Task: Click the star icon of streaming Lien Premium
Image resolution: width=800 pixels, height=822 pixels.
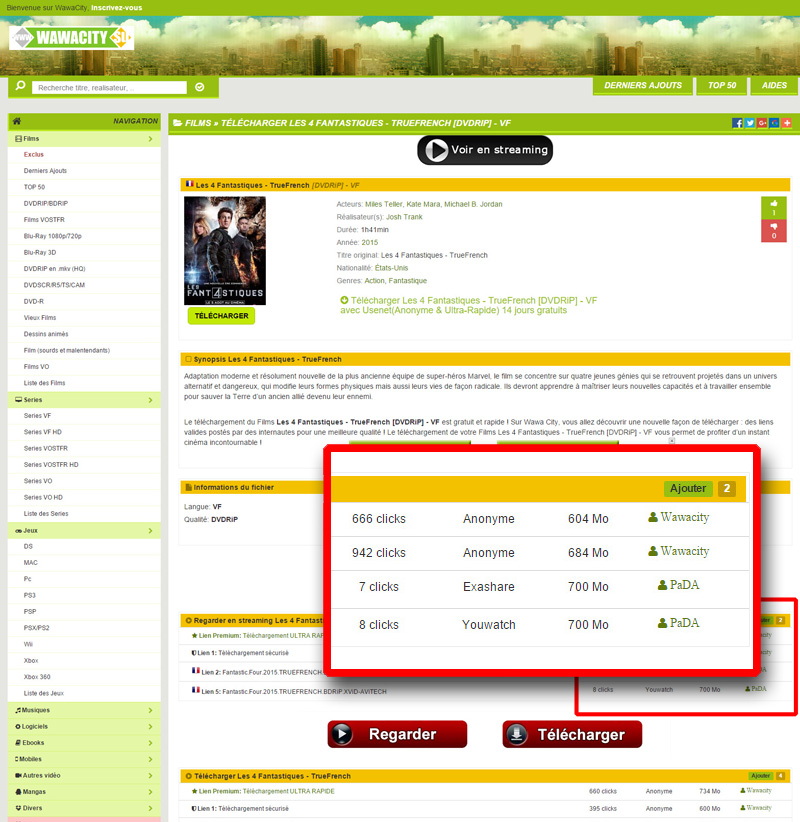Action: coord(194,635)
